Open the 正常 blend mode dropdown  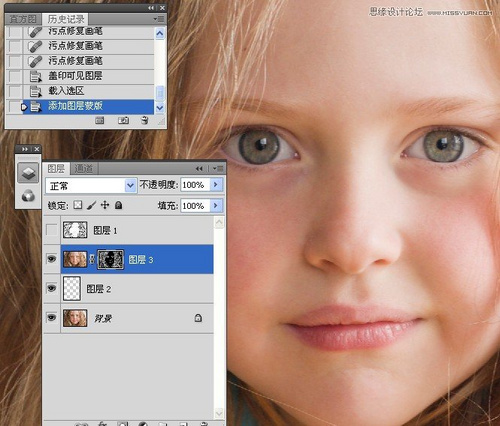(x=130, y=185)
